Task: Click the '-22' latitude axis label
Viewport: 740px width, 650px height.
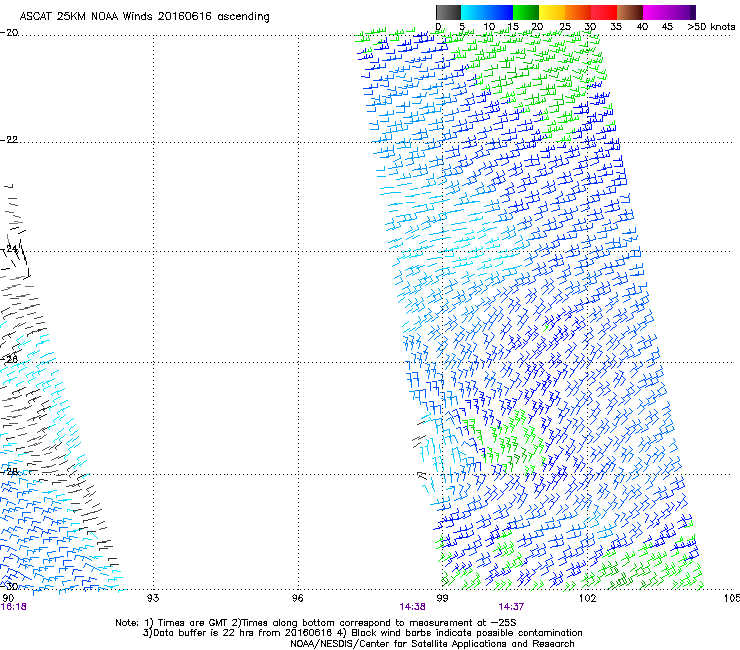Action: pyautogui.click(x=9, y=140)
